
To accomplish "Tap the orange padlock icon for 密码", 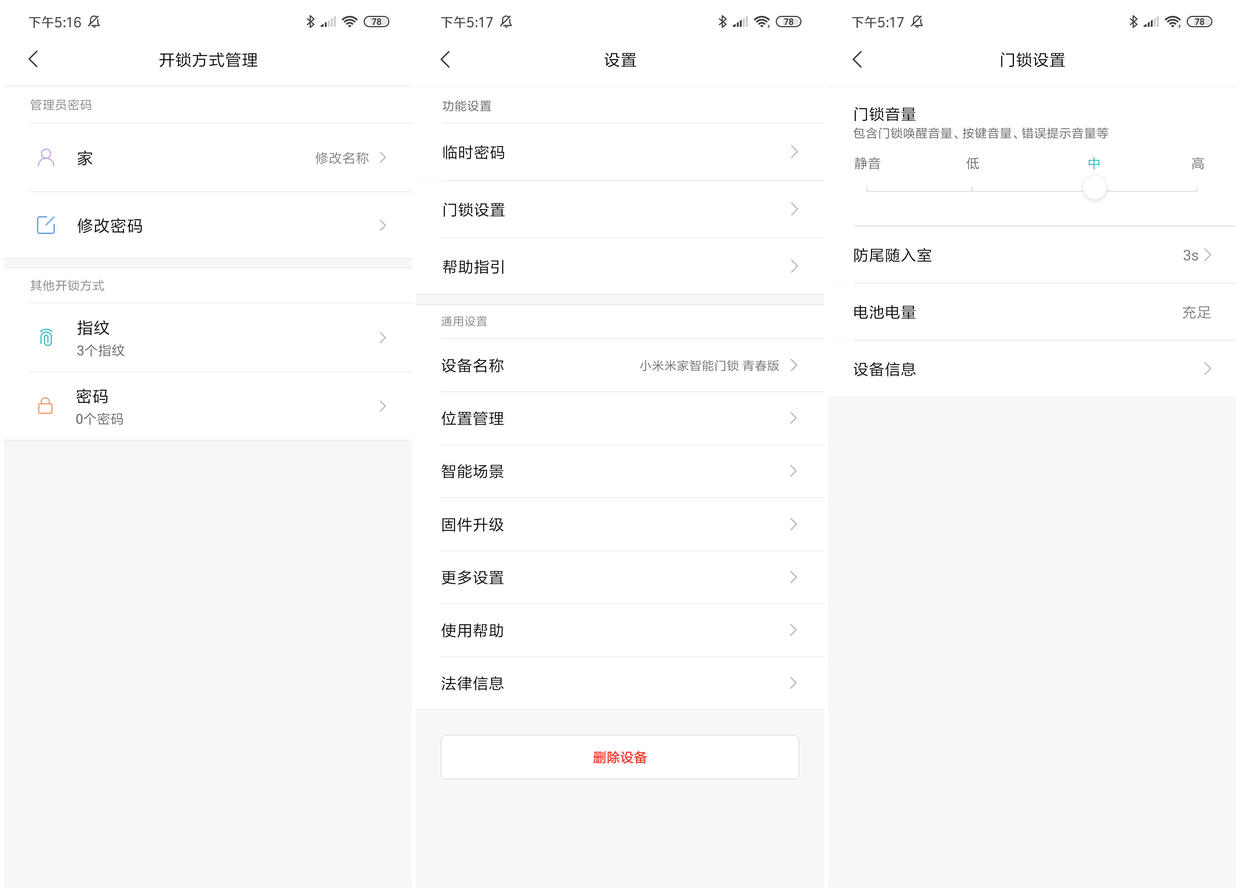I will pyautogui.click(x=45, y=406).
